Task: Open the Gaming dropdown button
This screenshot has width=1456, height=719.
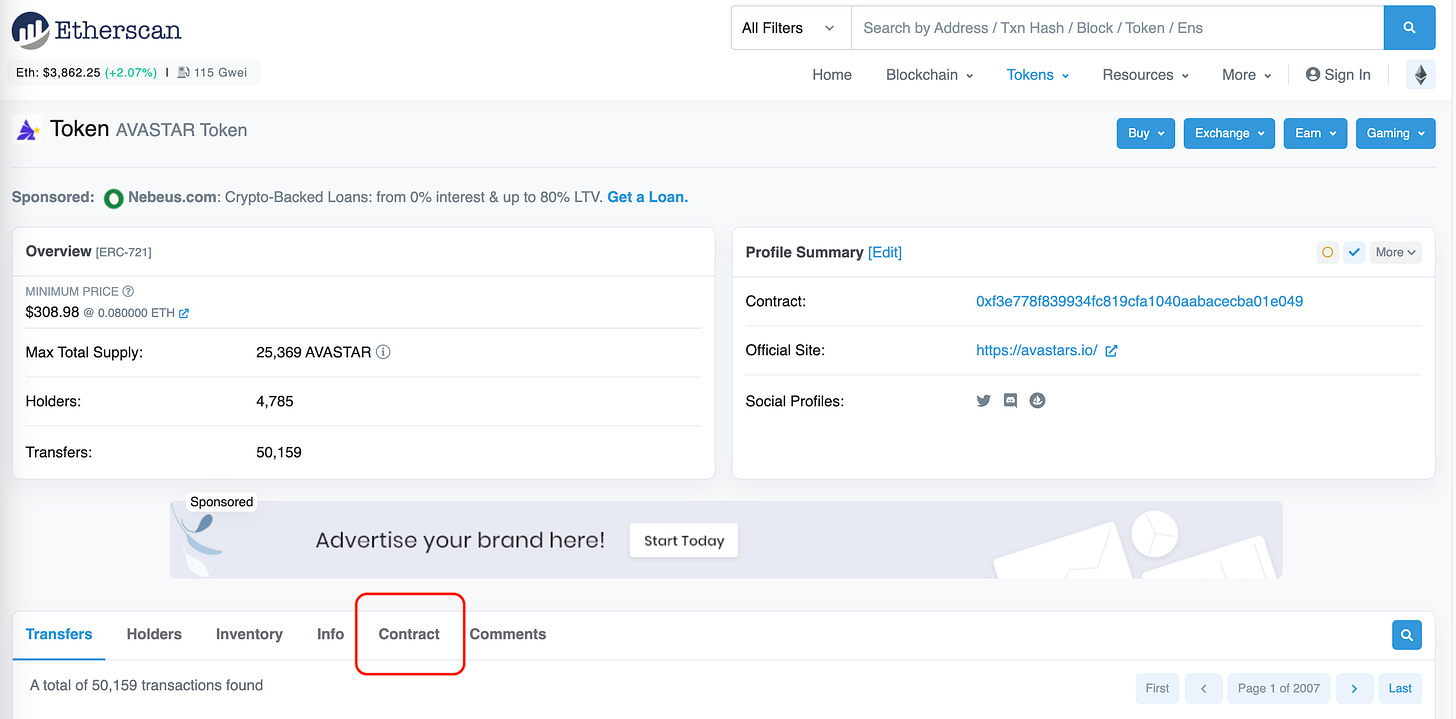Action: coord(1395,133)
